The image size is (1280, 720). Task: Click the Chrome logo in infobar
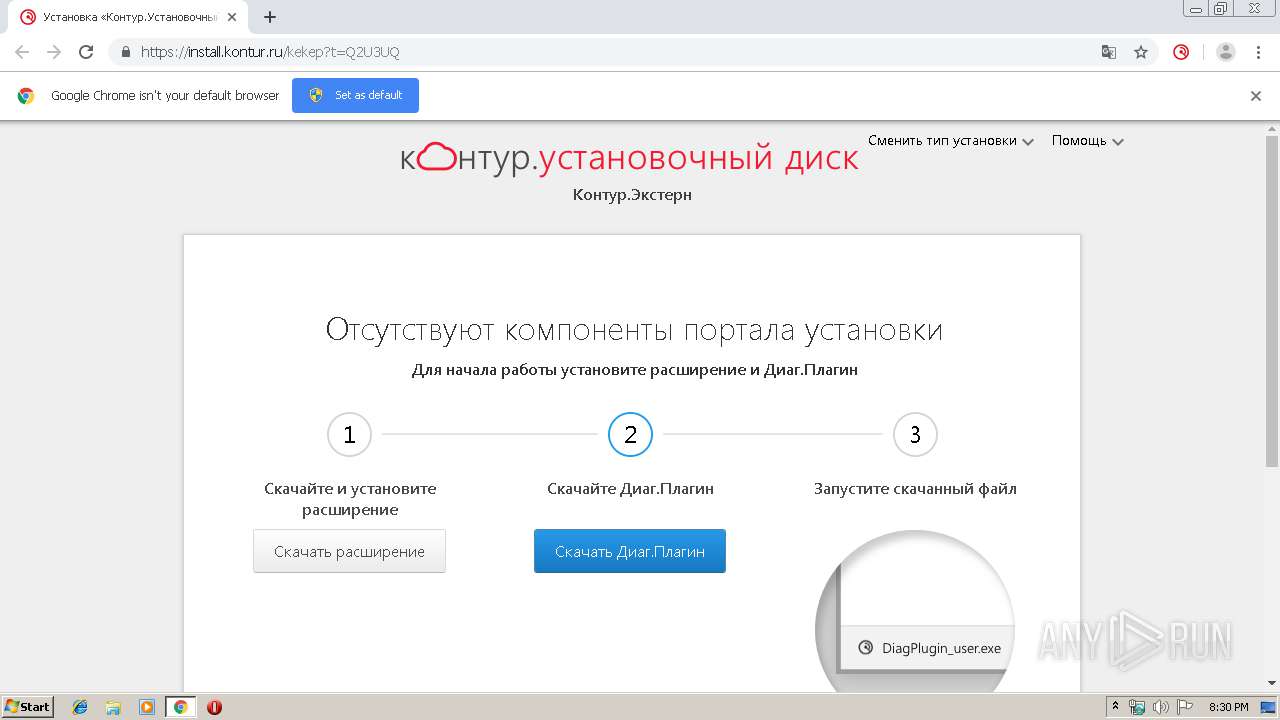tap(26, 96)
